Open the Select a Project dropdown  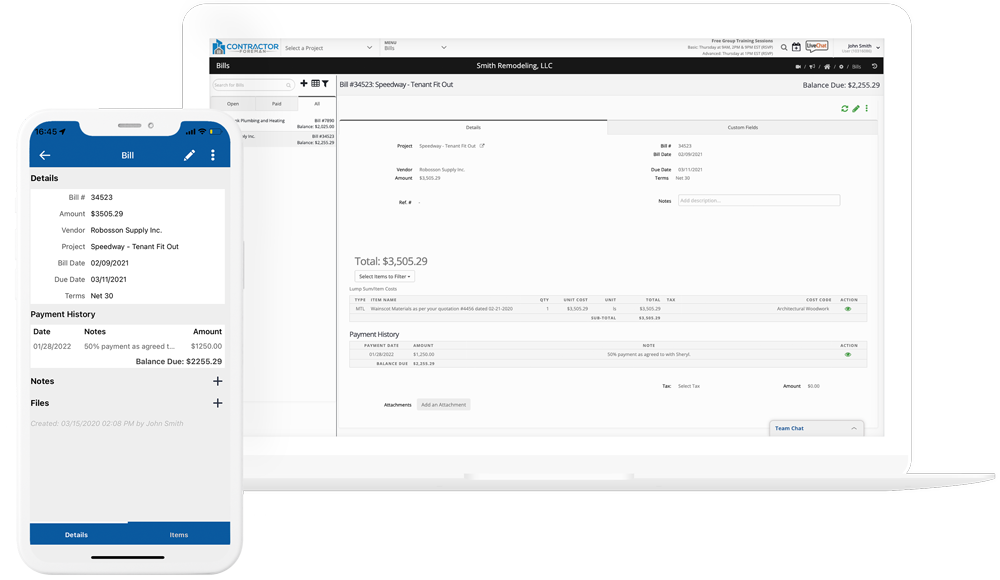[x=327, y=48]
